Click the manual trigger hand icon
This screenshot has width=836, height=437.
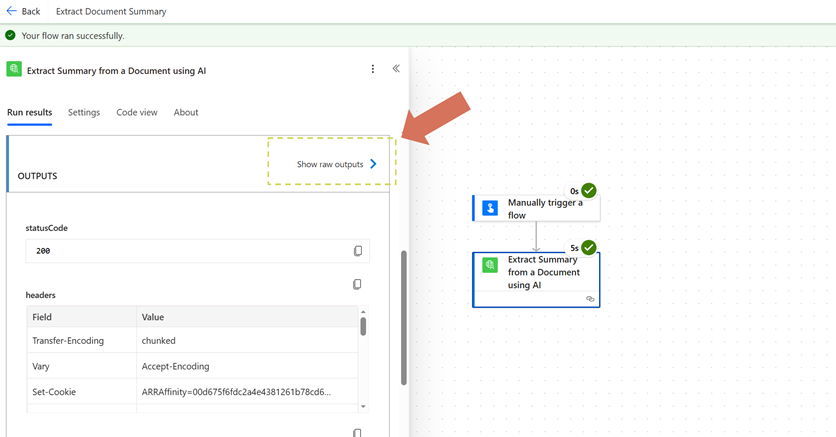tap(490, 208)
